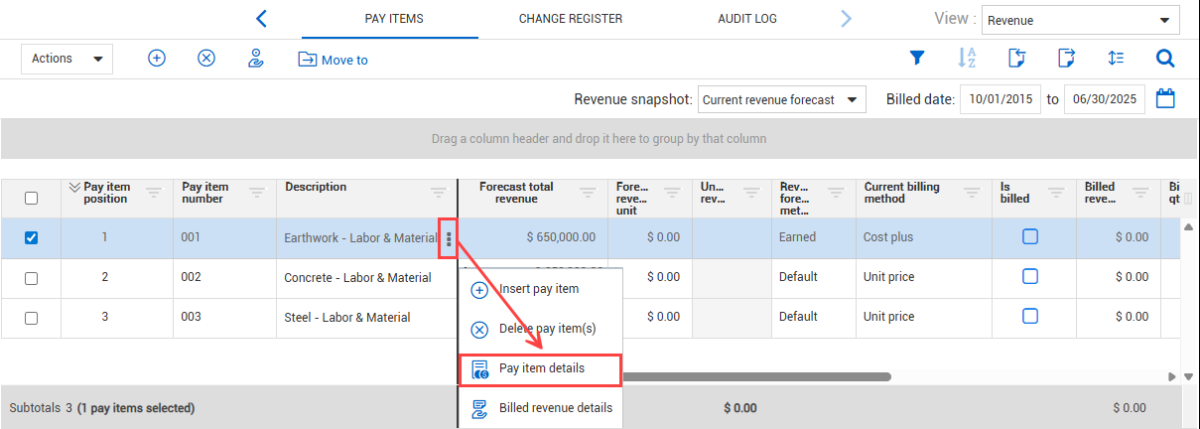The width and height of the screenshot is (1200, 429).
Task: Open the billed date calendar picker
Action: coord(1165,99)
